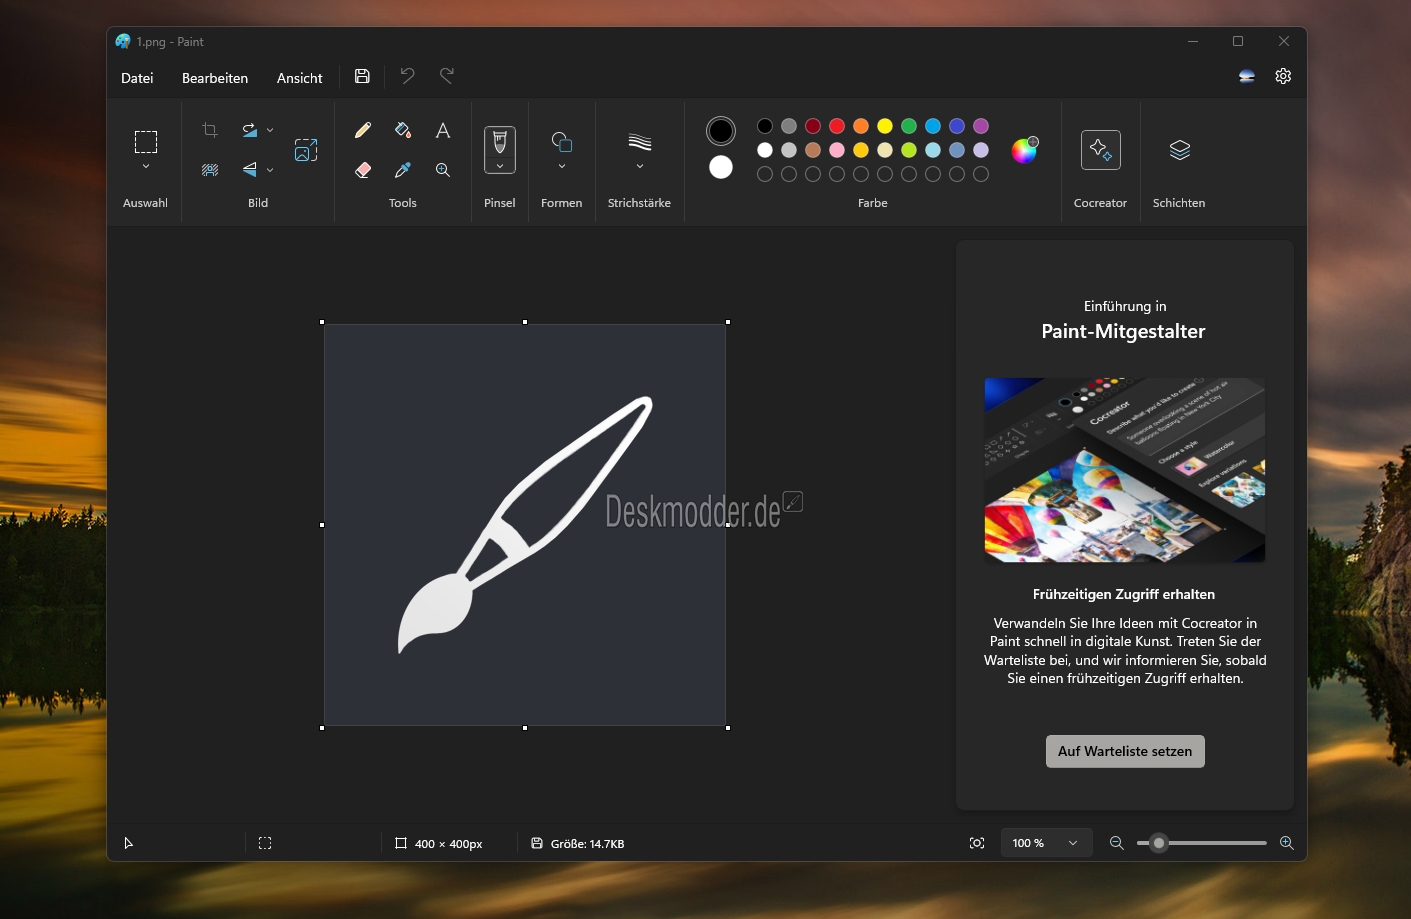Expand the Formen dropdown chevron
The width and height of the screenshot is (1411, 919).
click(562, 167)
